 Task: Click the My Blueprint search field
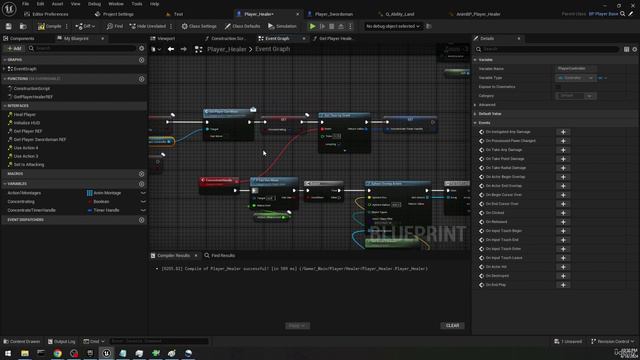(x=82, y=48)
